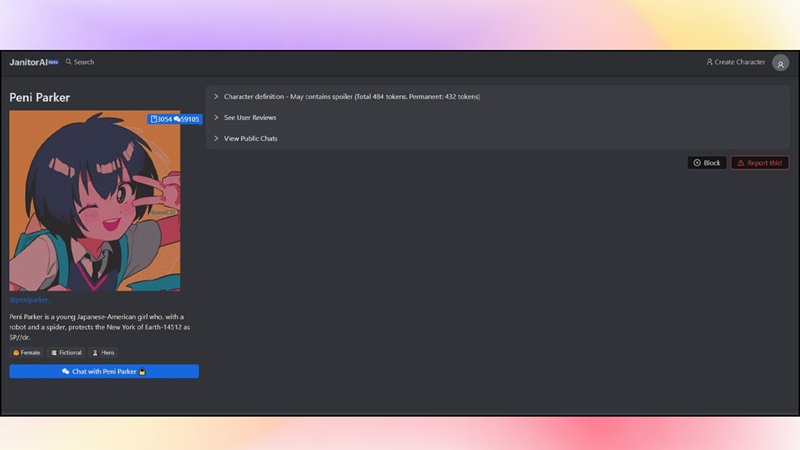
Task: Click the Beta badge next to logo
Action: [53, 62]
